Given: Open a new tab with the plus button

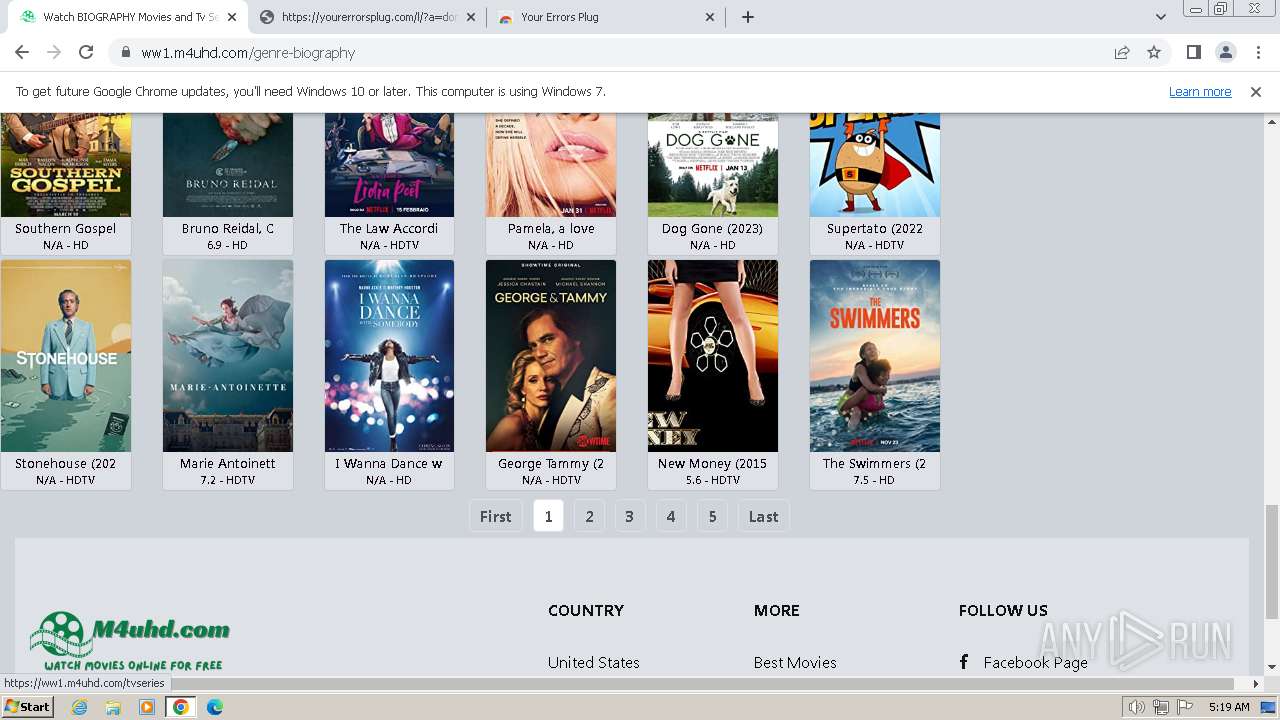Looking at the screenshot, I should pyautogui.click(x=748, y=17).
